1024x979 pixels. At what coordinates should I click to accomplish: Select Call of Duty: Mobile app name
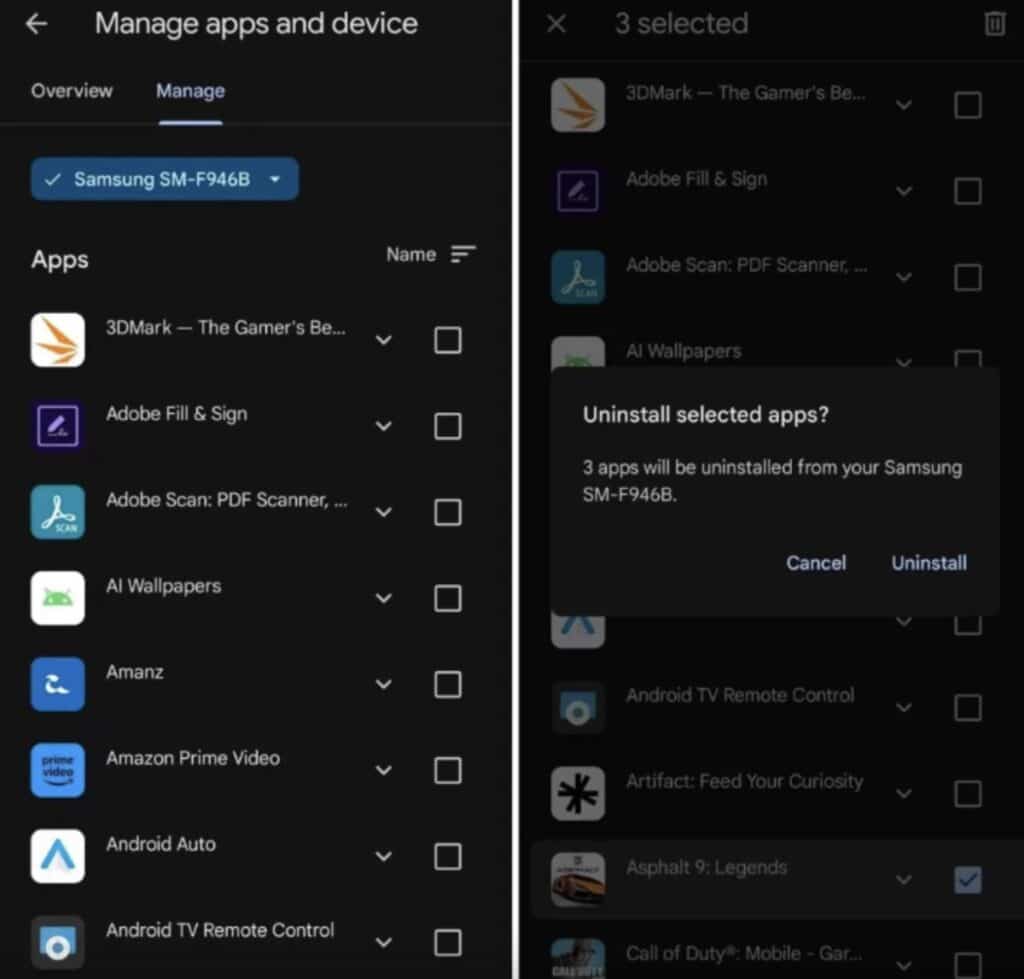744,953
